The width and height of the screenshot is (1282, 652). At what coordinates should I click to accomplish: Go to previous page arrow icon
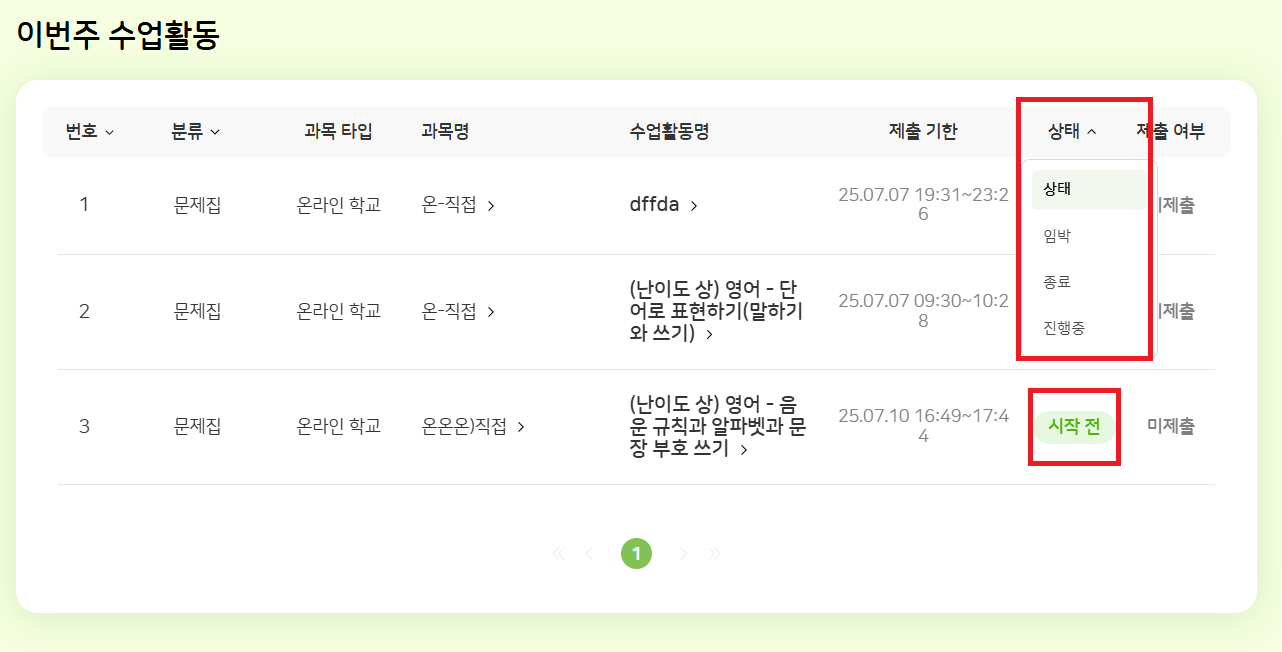point(589,553)
